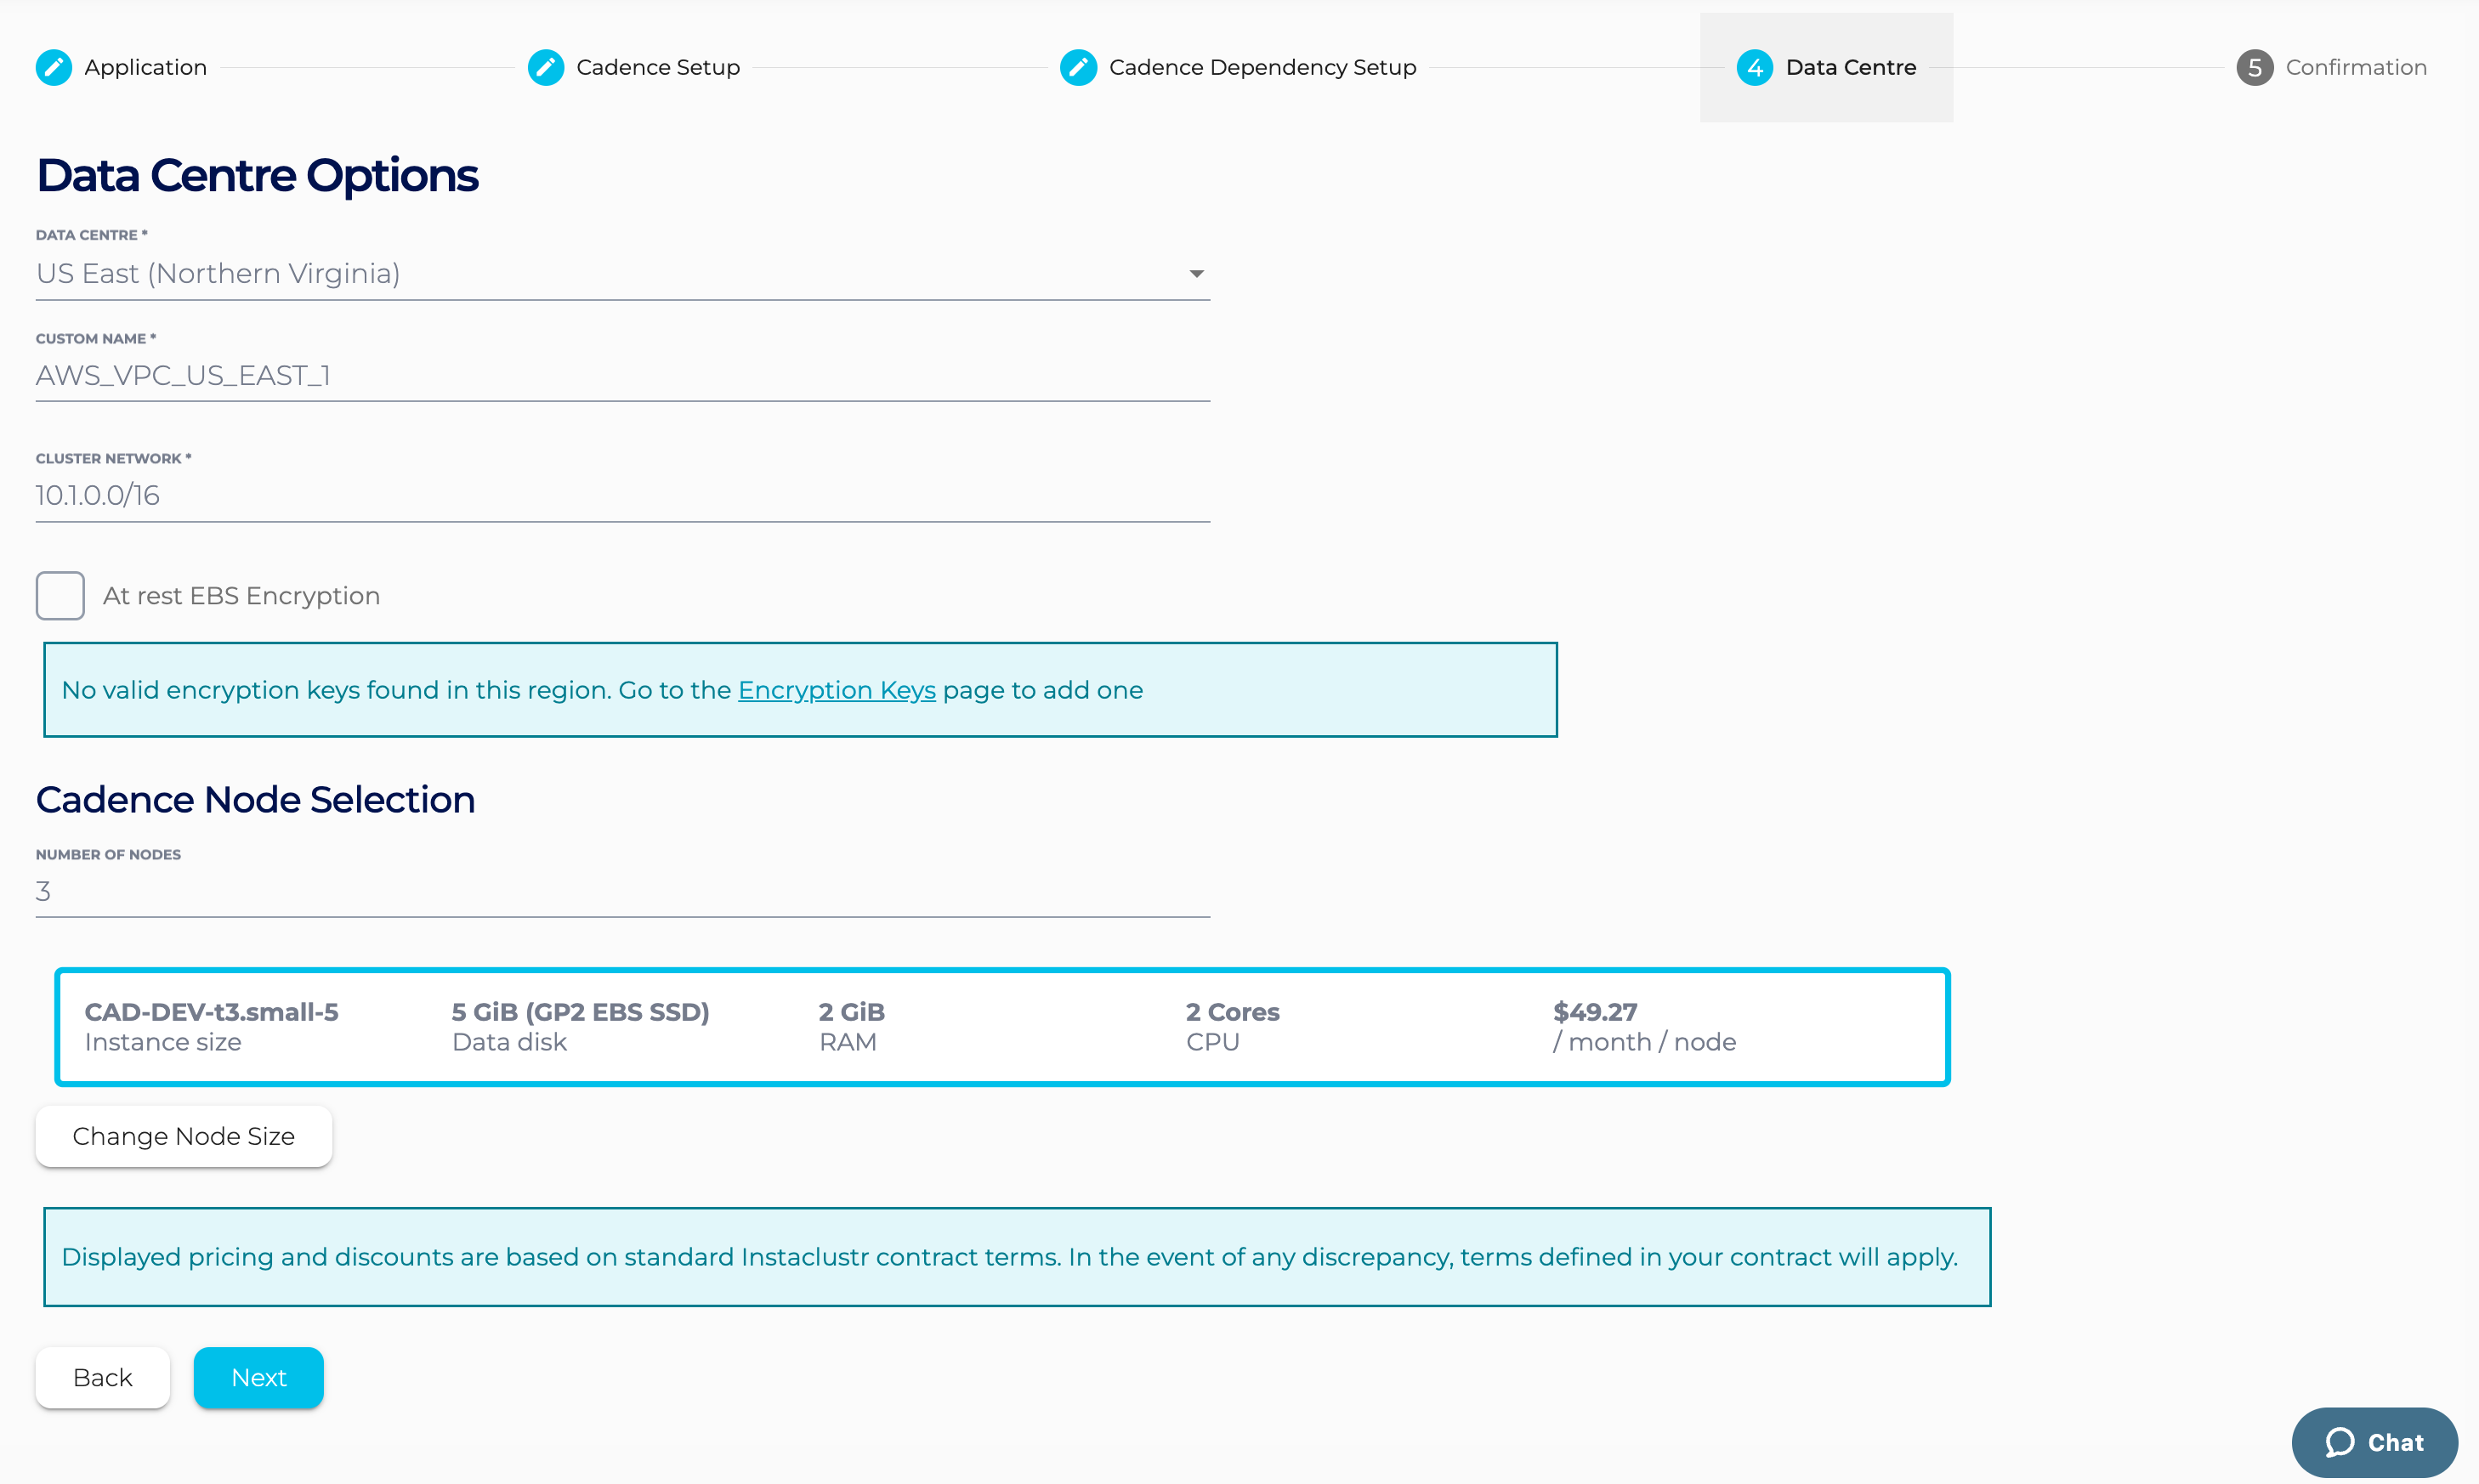Image resolution: width=2479 pixels, height=1484 pixels.
Task: Expand the Data Centre dropdown arrow
Action: click(1196, 274)
